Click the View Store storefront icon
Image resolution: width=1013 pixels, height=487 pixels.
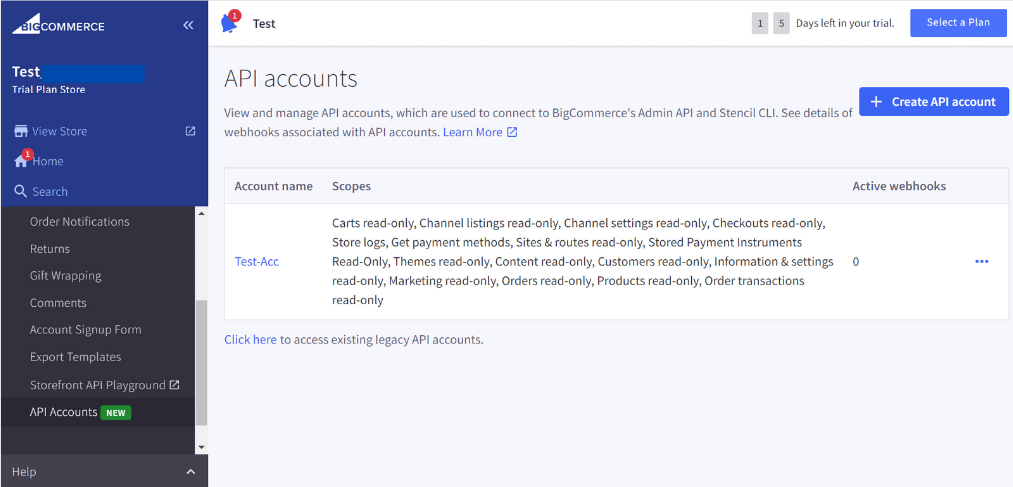[20, 131]
